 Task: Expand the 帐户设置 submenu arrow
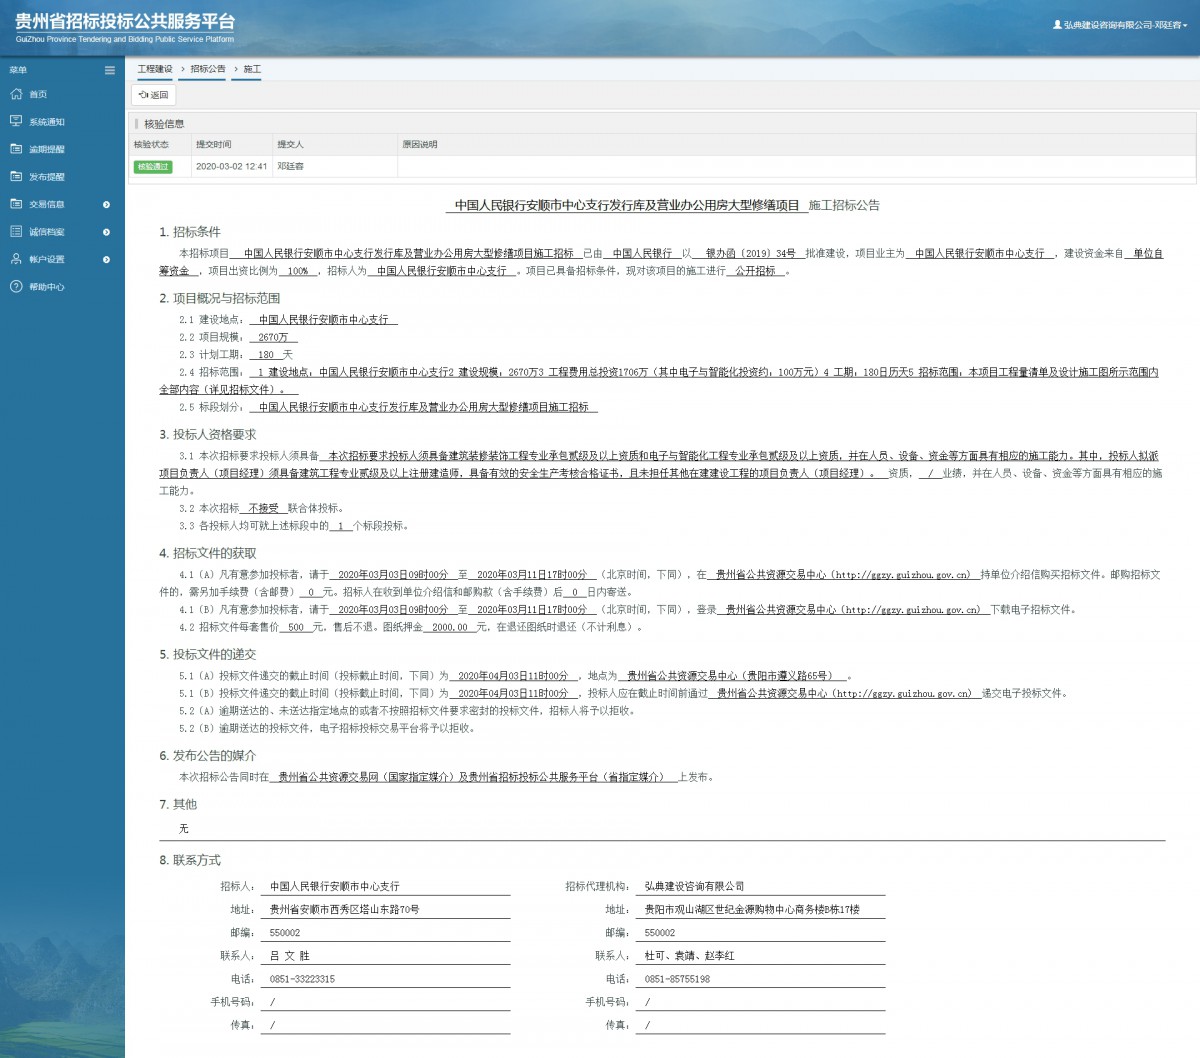coord(107,260)
